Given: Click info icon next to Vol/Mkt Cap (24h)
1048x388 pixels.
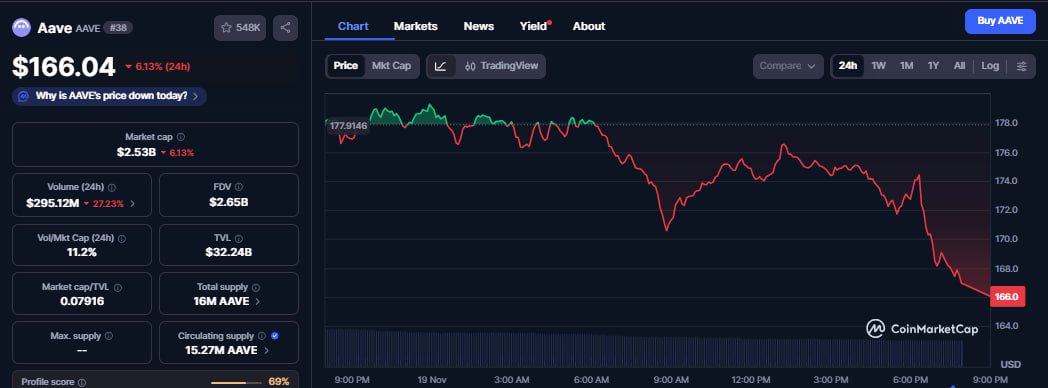Looking at the screenshot, I should [122, 238].
